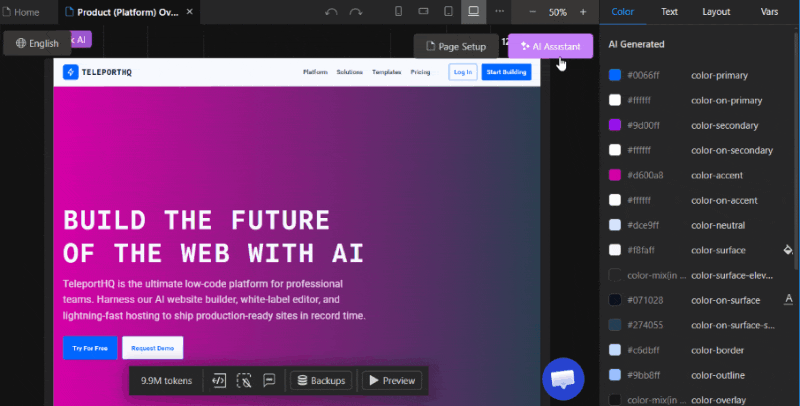Open Backups
Image resolution: width=800 pixels, height=406 pixels.
(321, 380)
